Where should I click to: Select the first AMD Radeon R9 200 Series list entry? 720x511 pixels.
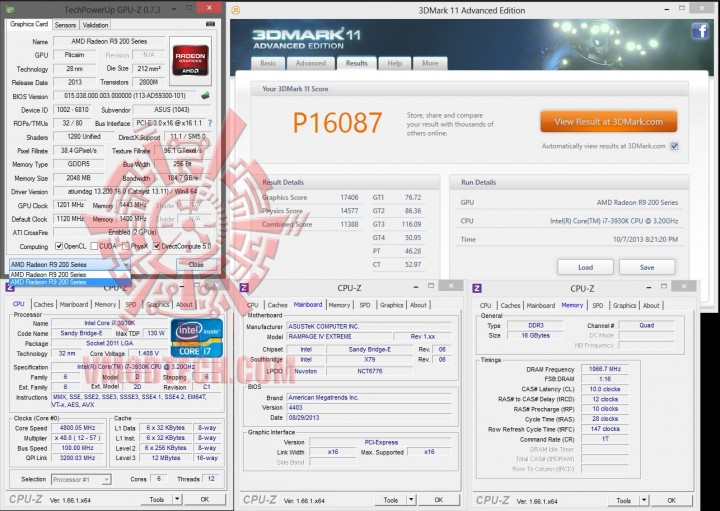[70, 275]
